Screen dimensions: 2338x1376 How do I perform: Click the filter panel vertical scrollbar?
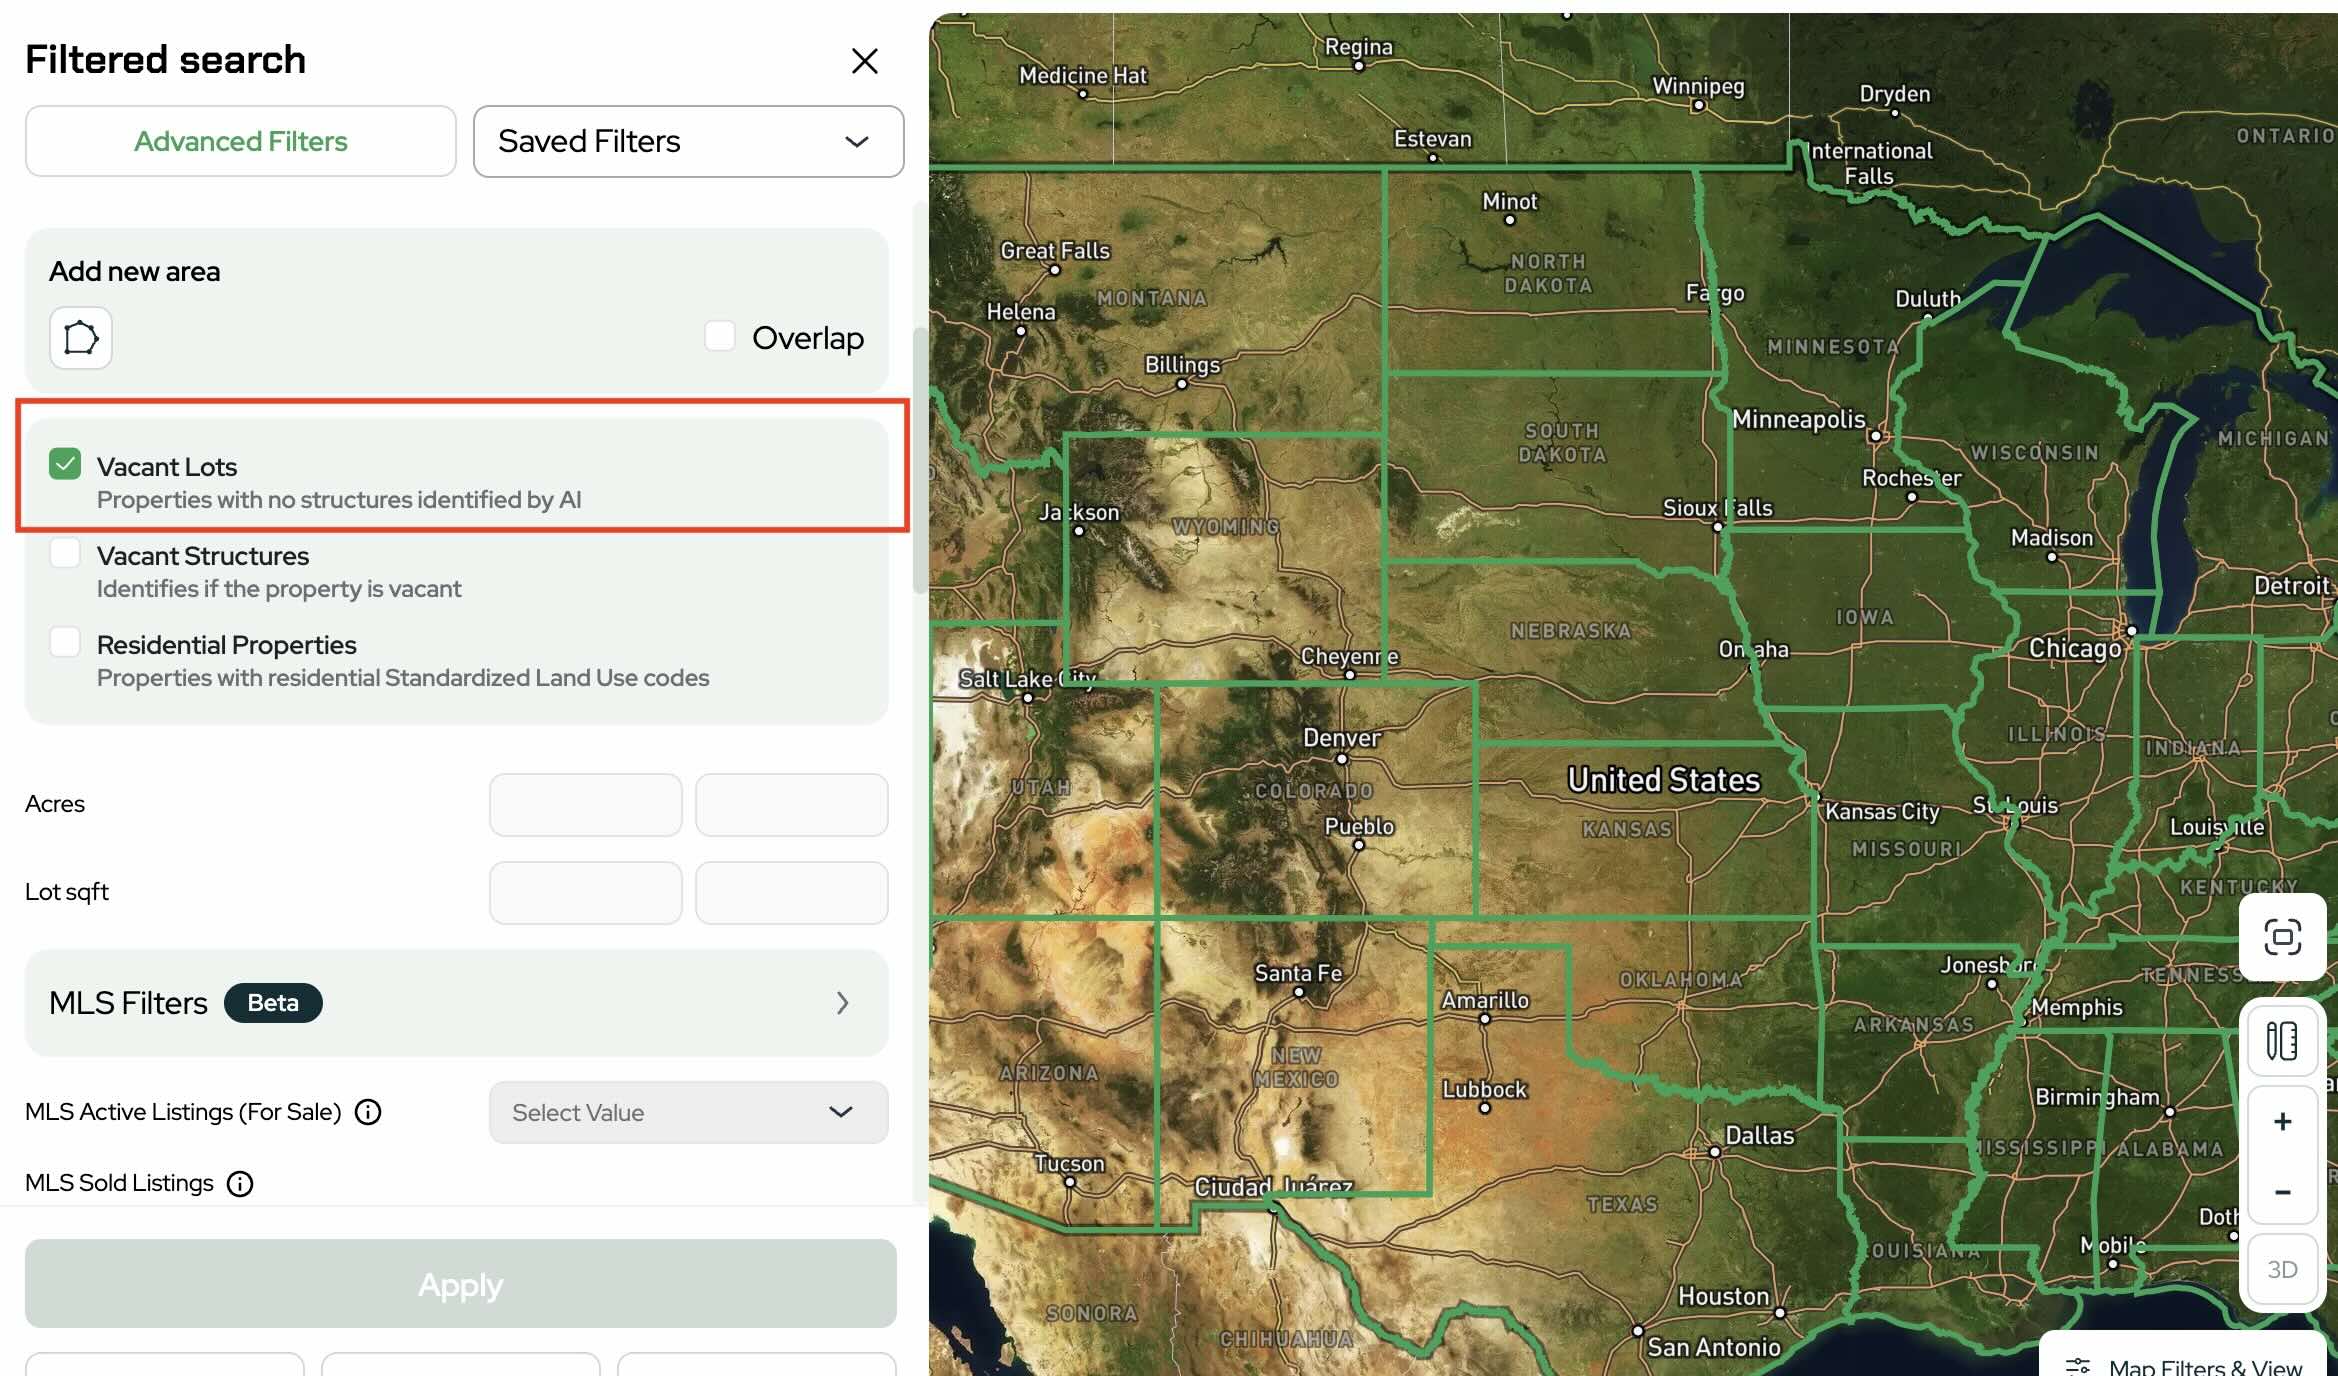919,460
